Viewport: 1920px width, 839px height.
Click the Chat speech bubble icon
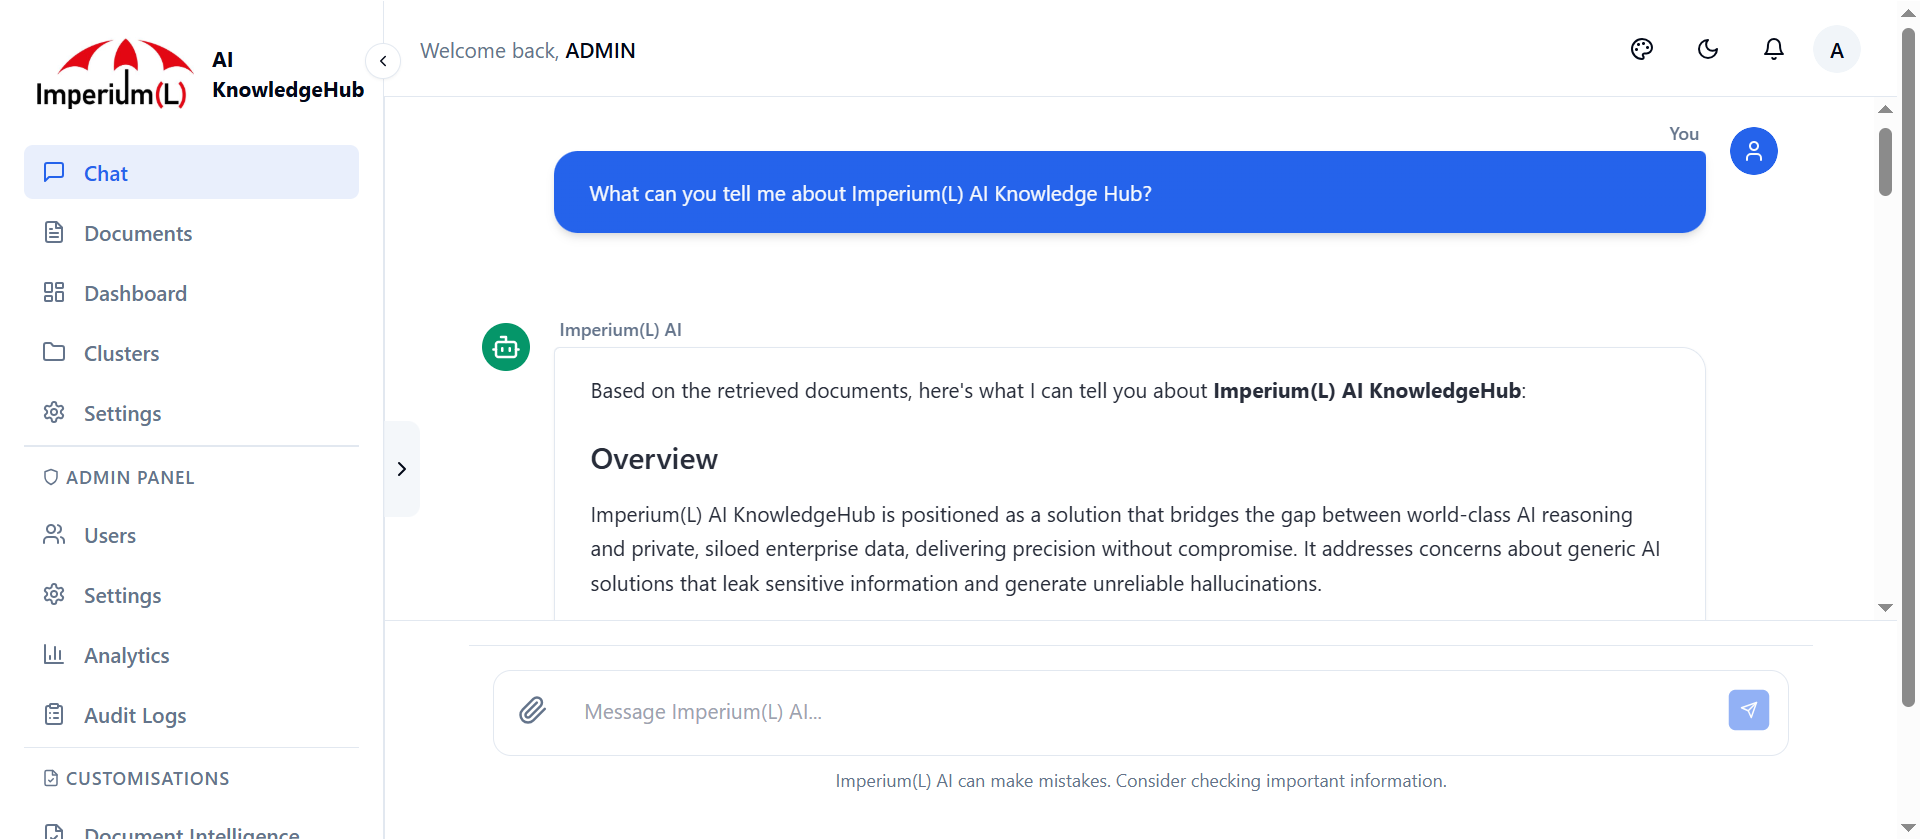54,172
